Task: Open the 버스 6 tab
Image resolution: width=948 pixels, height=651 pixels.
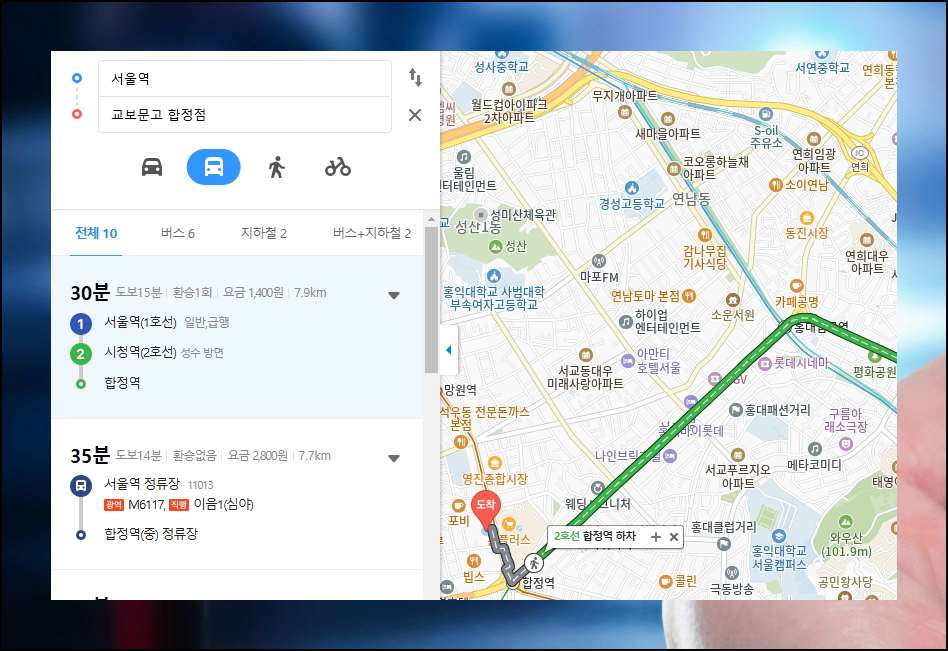Action: click(178, 233)
